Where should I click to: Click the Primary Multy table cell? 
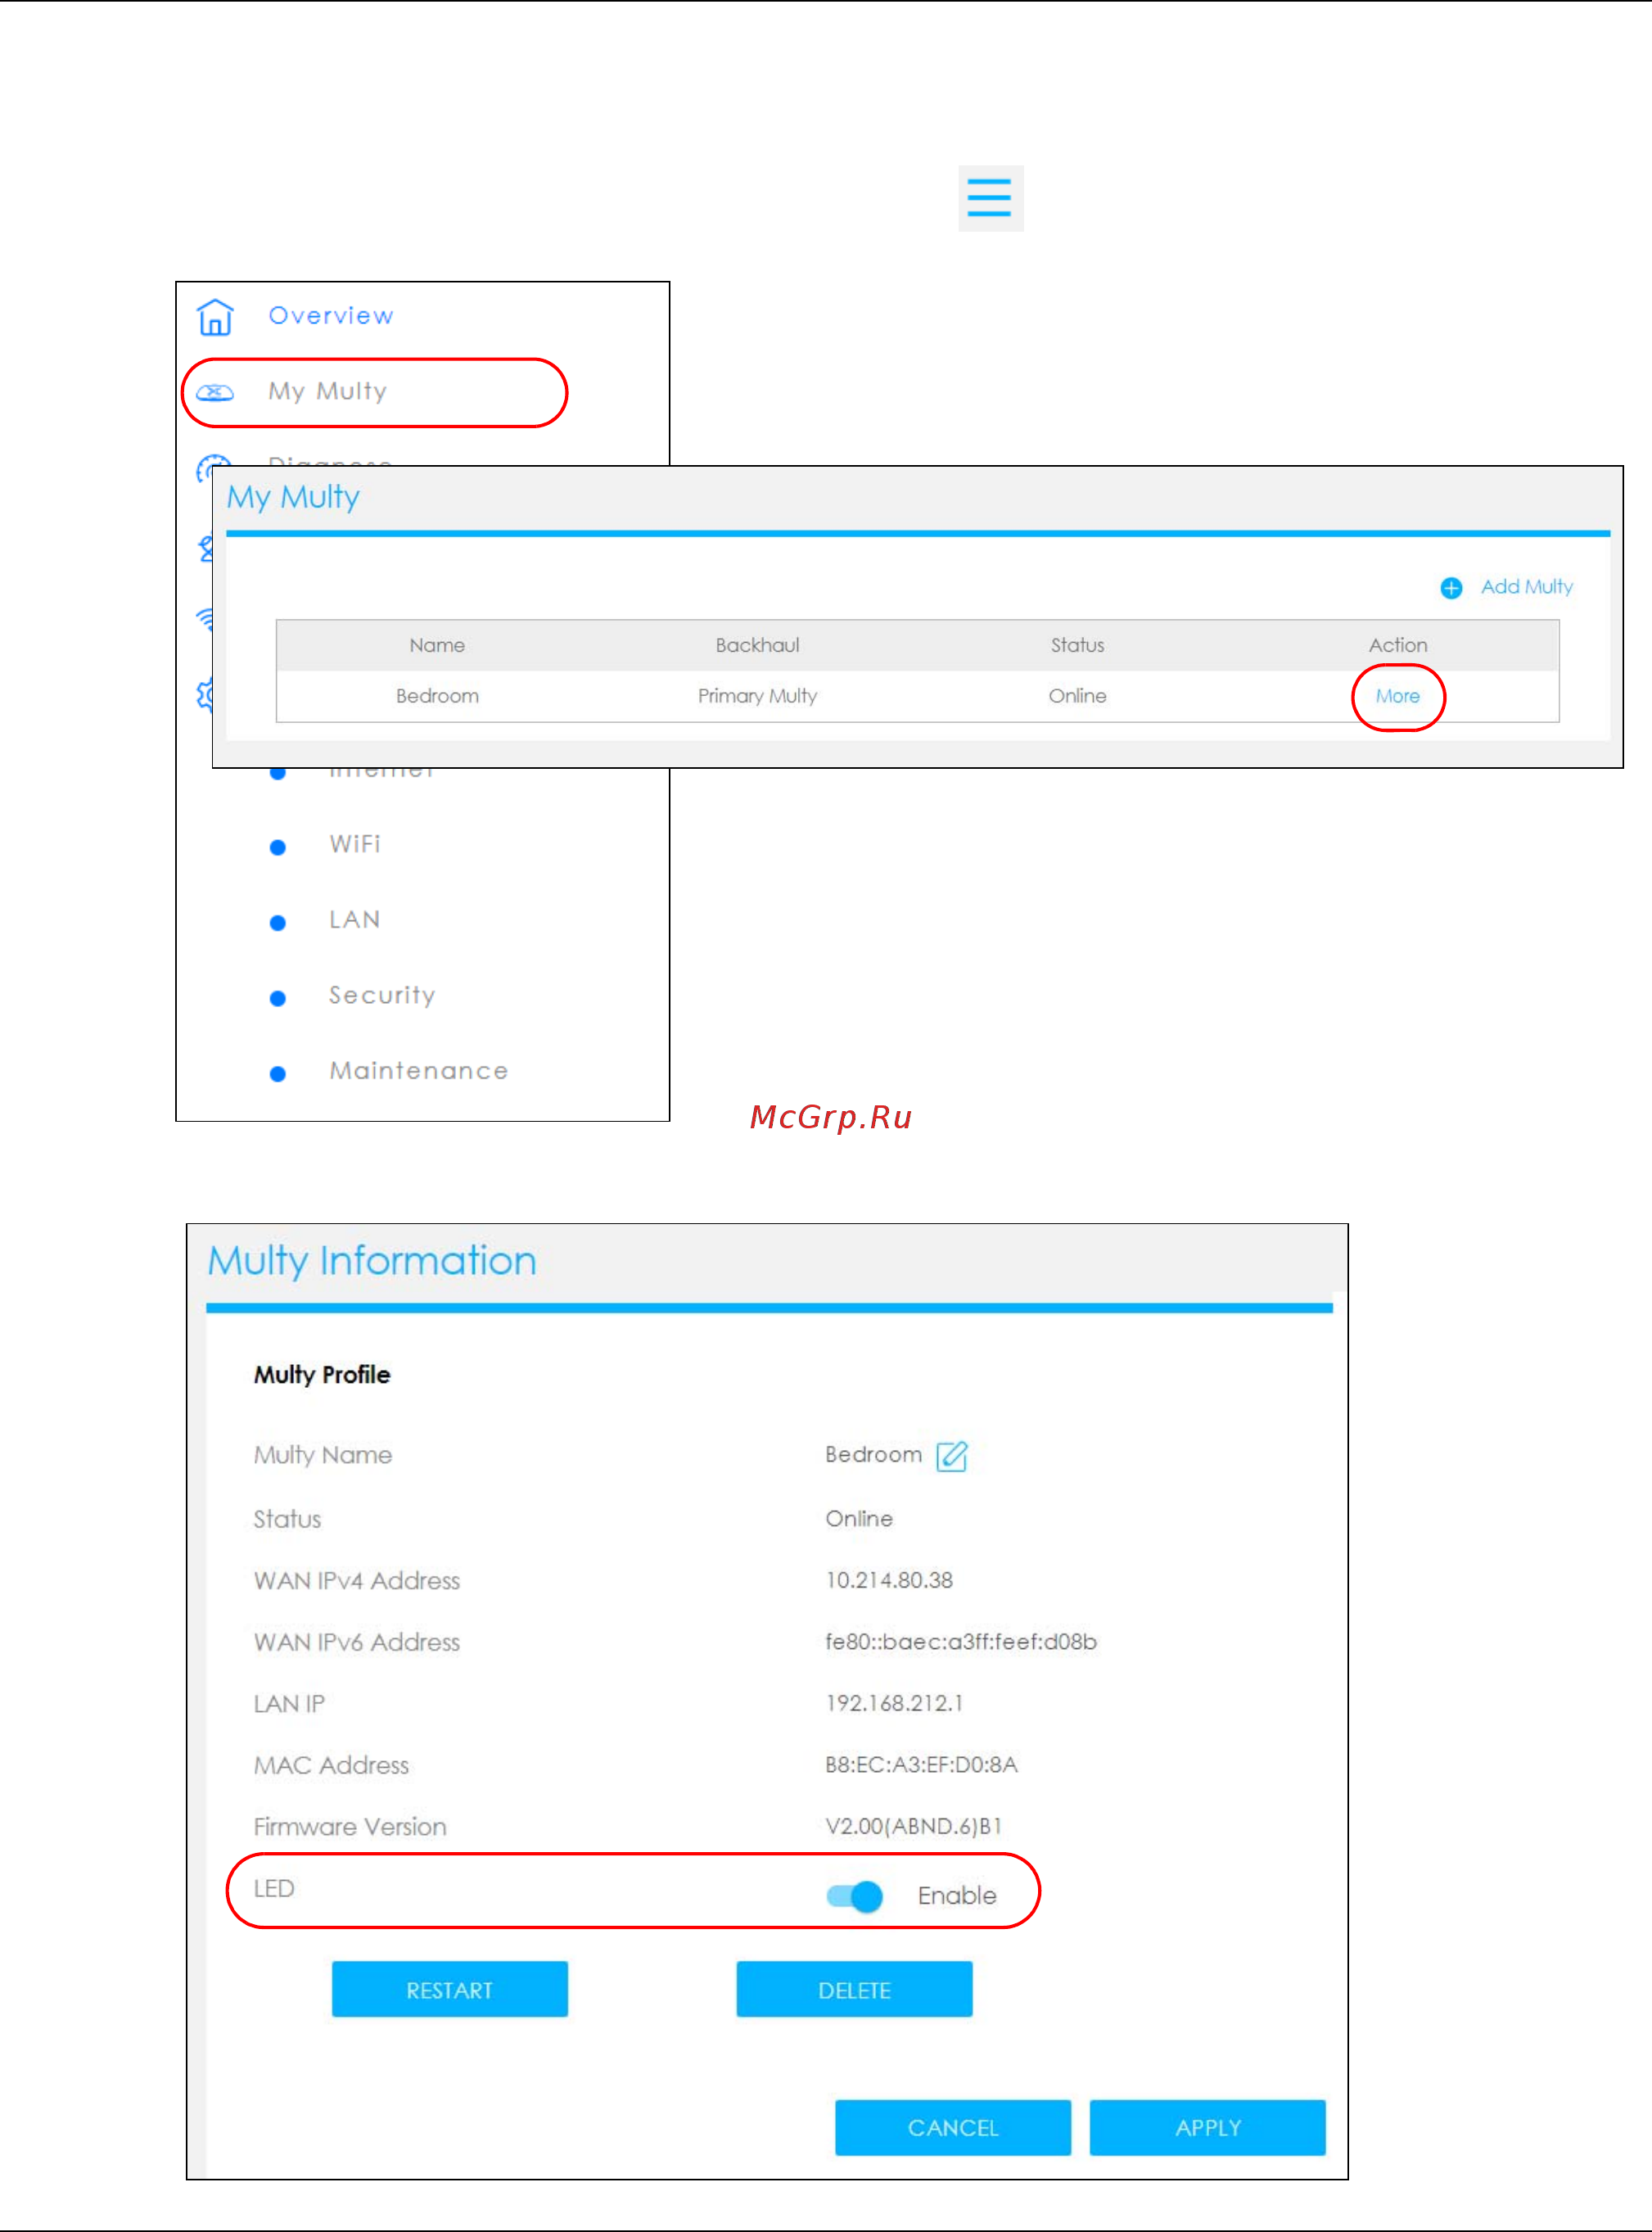click(757, 696)
